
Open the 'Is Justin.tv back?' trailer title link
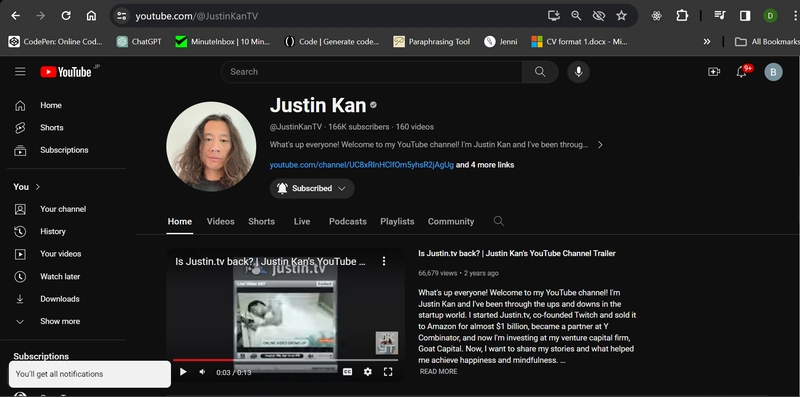click(x=516, y=253)
